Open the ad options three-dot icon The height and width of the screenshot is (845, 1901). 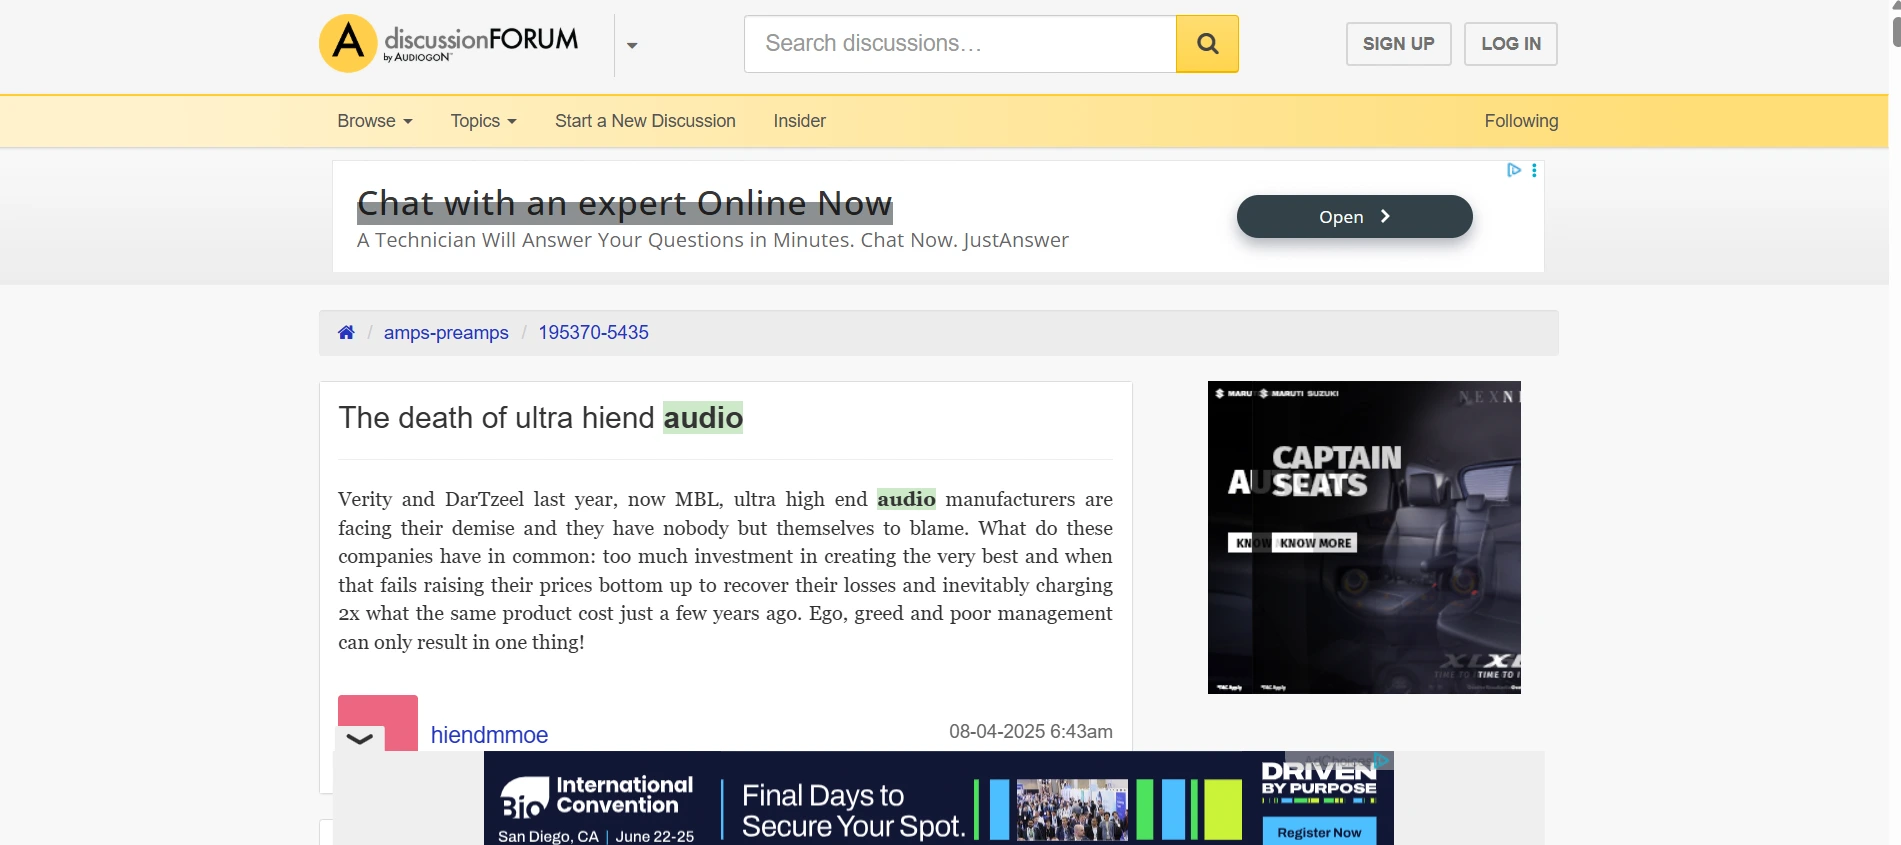point(1534,170)
